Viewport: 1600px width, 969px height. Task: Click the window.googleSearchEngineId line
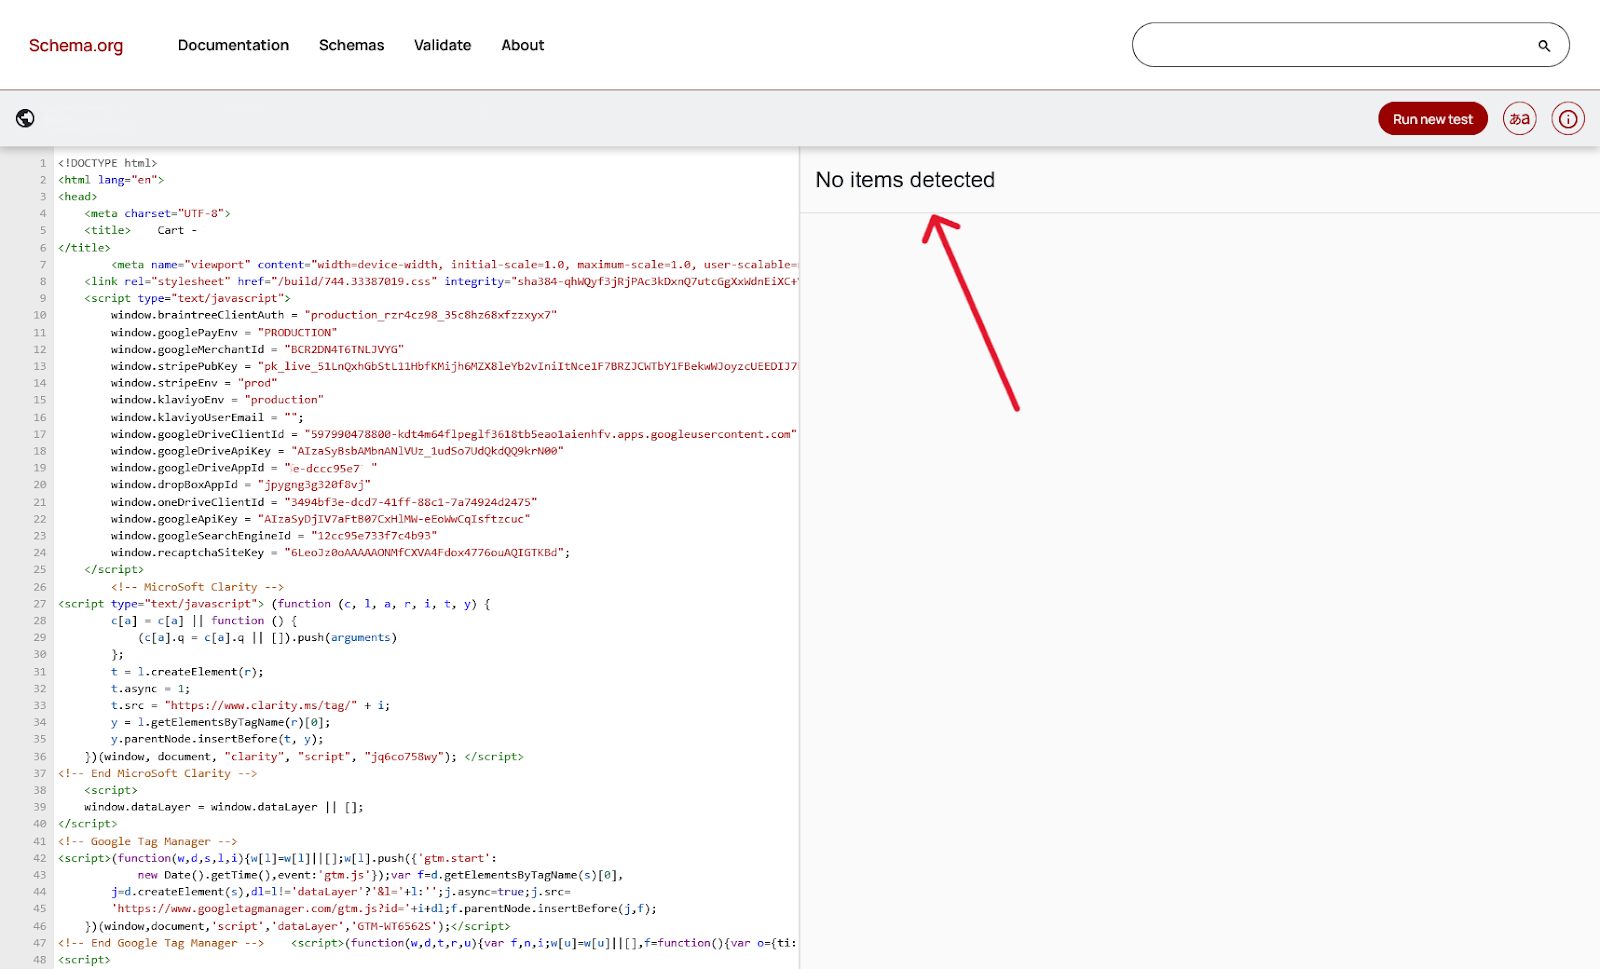point(274,535)
